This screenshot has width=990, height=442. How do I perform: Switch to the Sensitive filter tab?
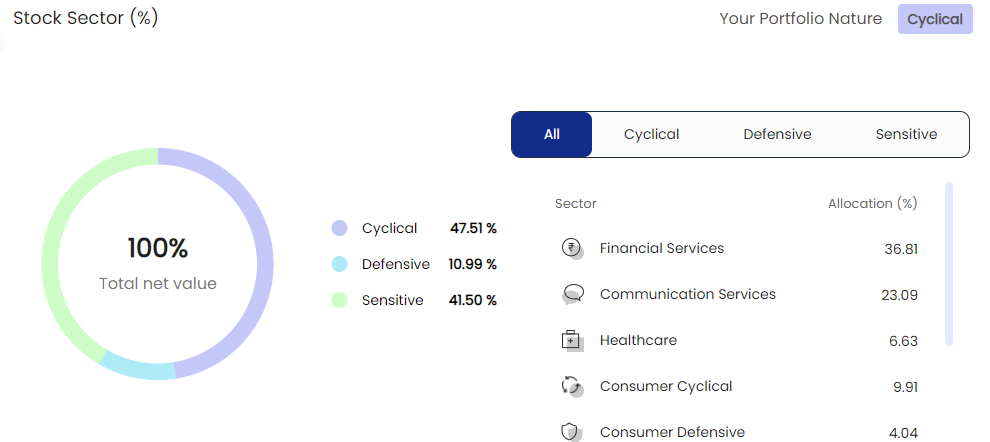pos(906,134)
